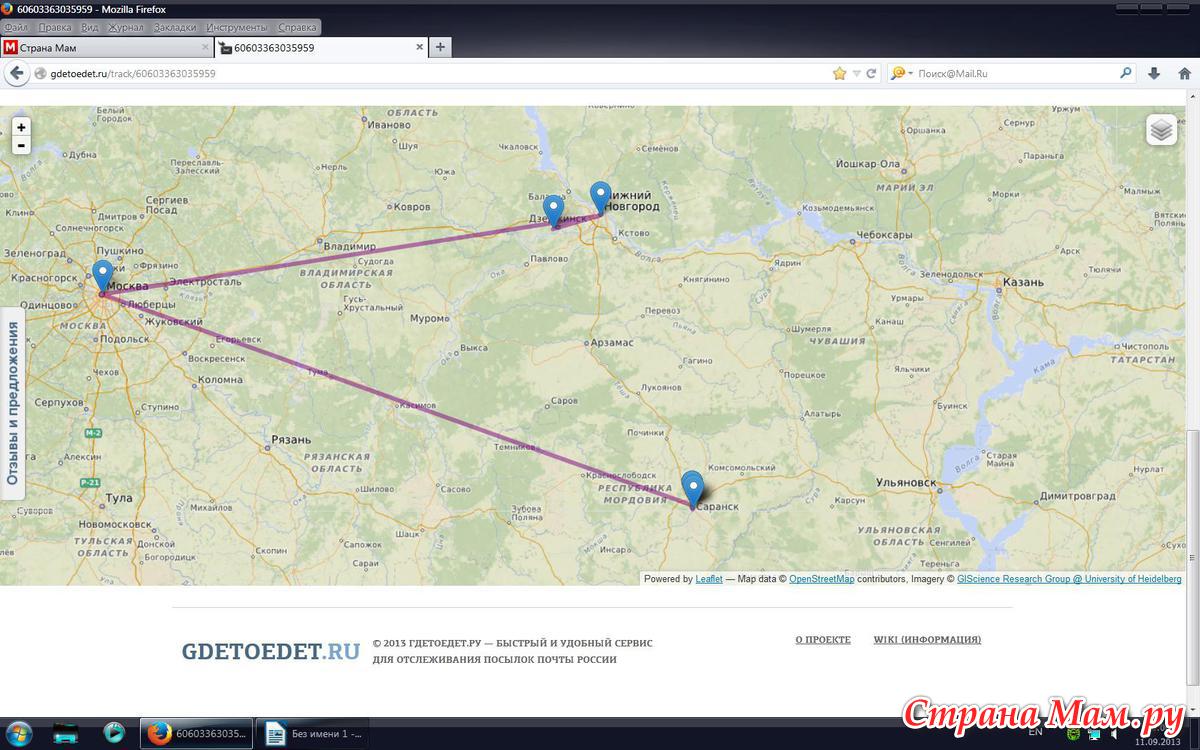Open the Файл menu

pos(15,27)
